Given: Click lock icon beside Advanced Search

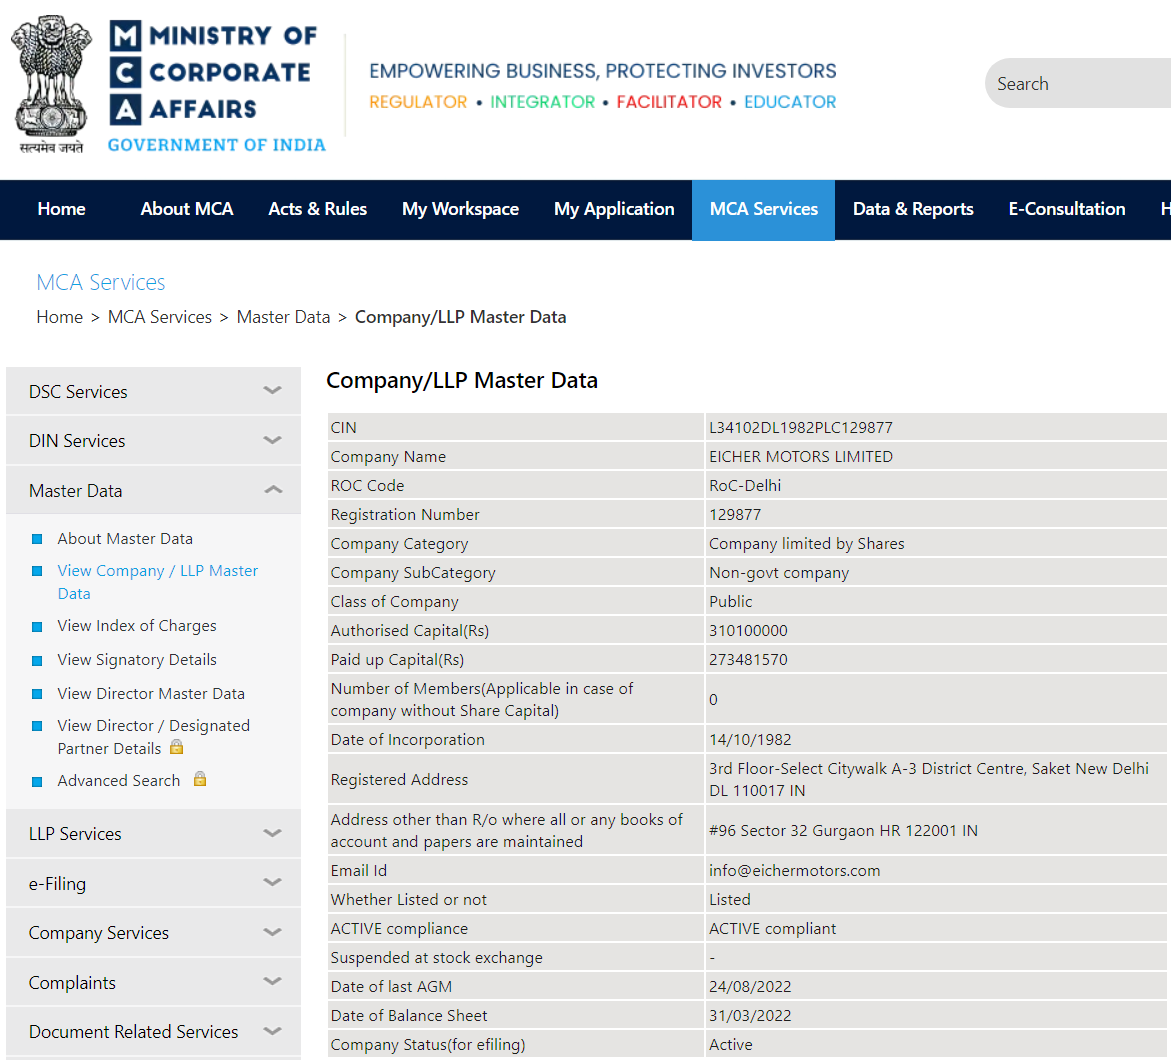Looking at the screenshot, I should tap(199, 779).
